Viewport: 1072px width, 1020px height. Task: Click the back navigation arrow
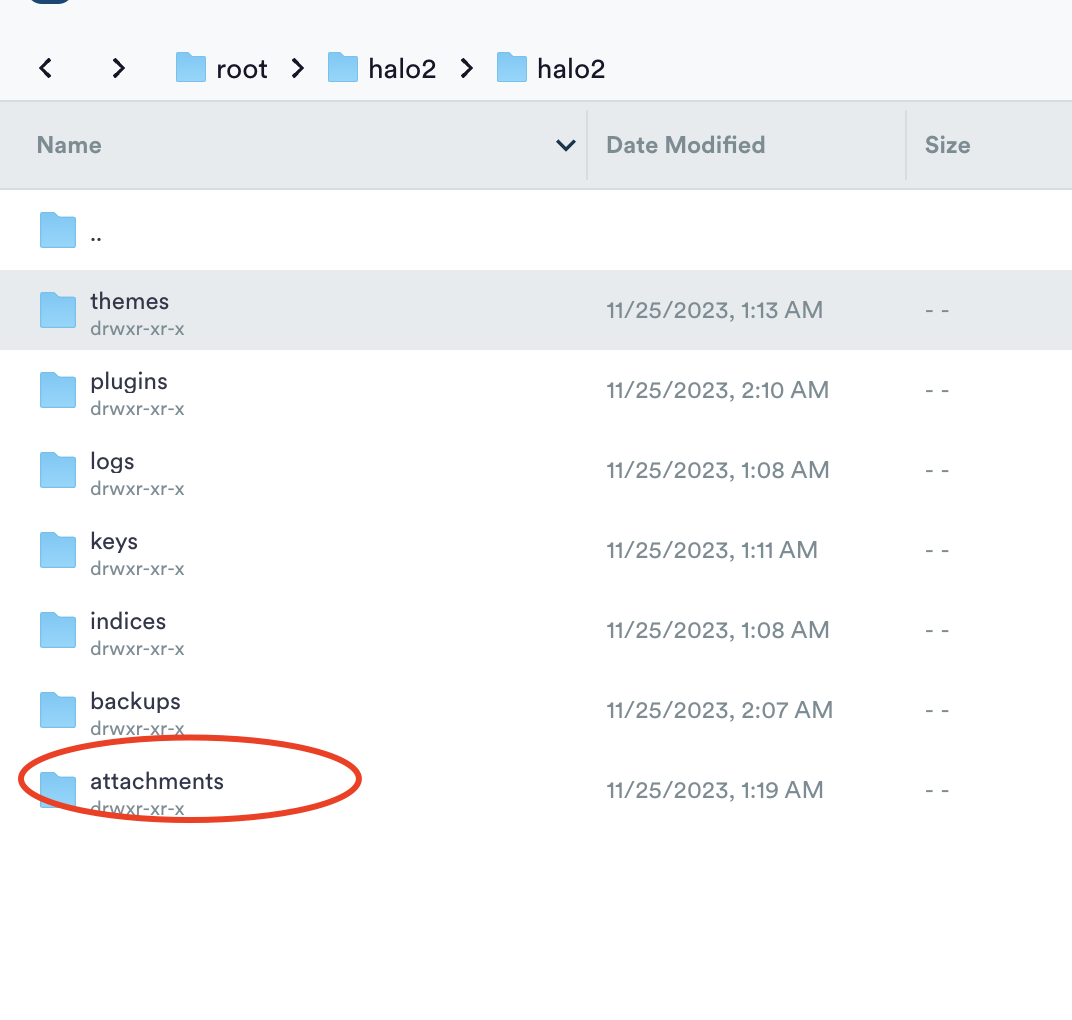coord(45,68)
